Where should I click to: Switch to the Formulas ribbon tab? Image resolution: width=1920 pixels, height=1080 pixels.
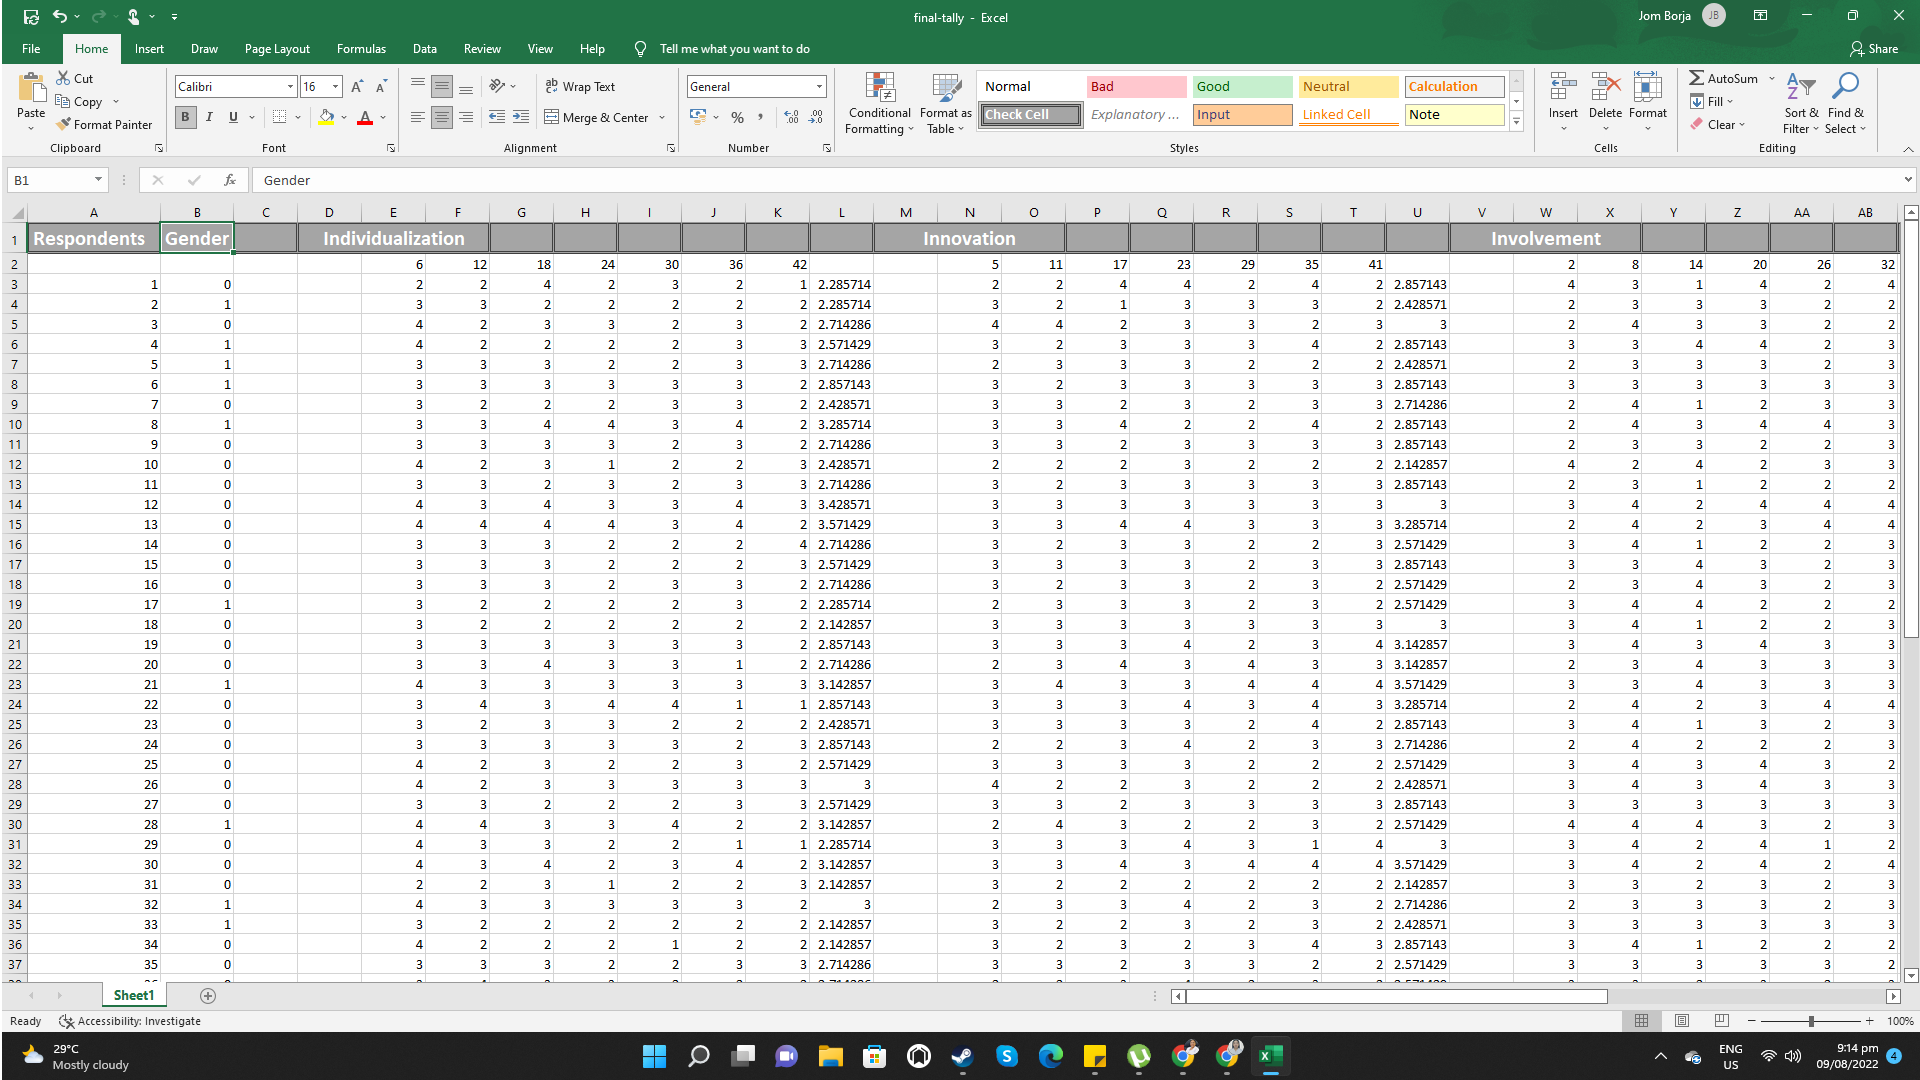(x=361, y=49)
